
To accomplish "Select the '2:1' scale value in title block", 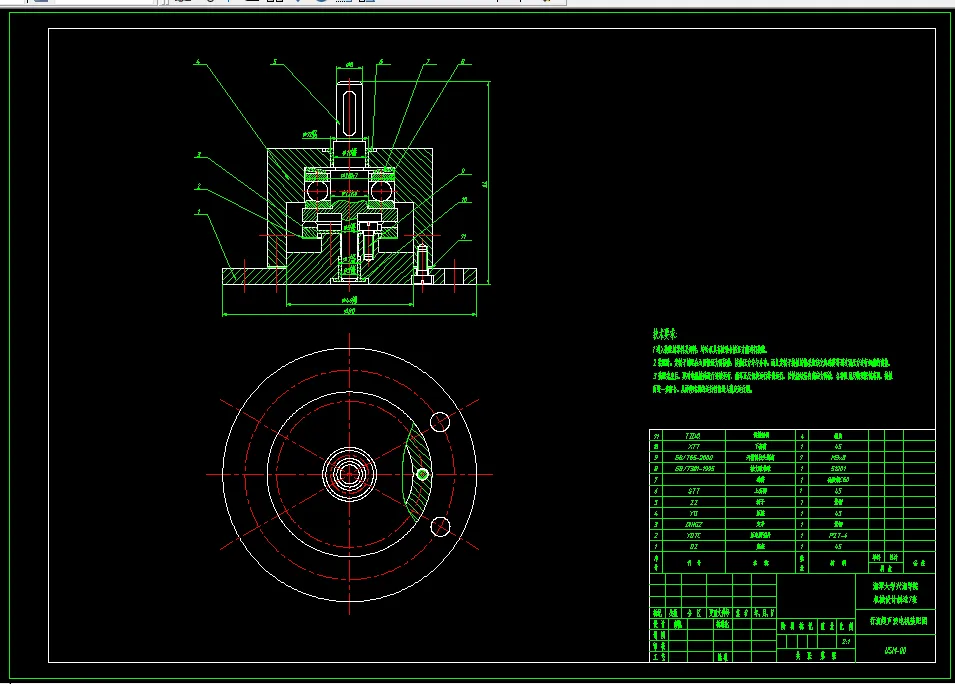I will click(x=846, y=641).
